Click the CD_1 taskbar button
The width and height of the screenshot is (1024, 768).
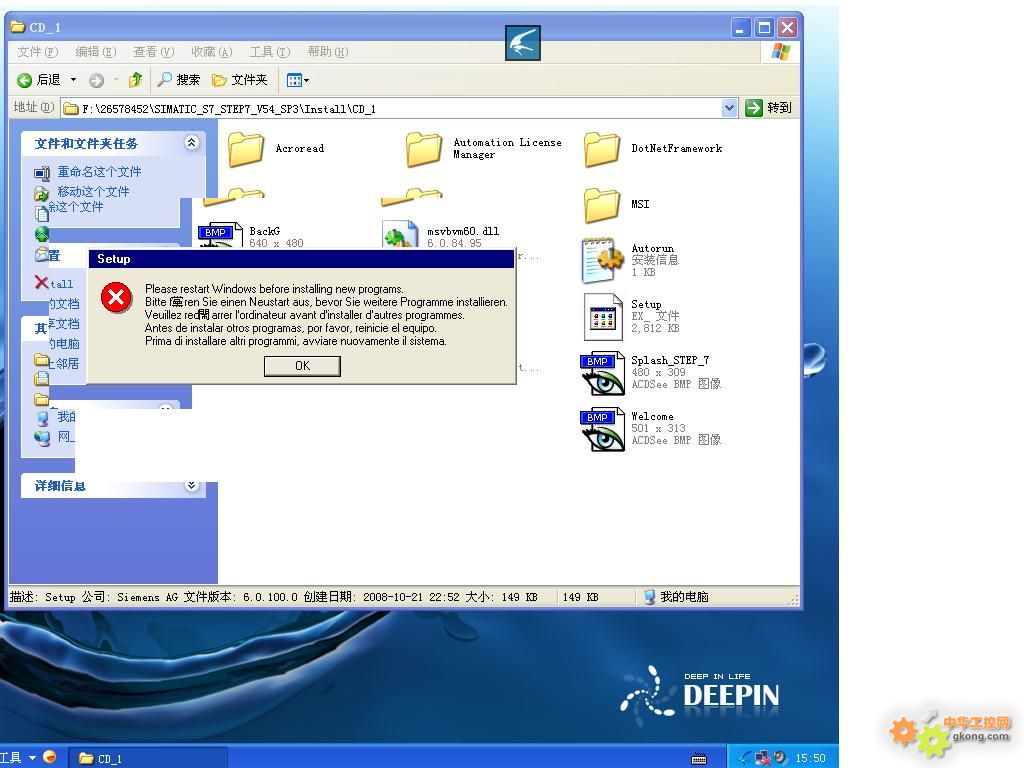click(148, 758)
